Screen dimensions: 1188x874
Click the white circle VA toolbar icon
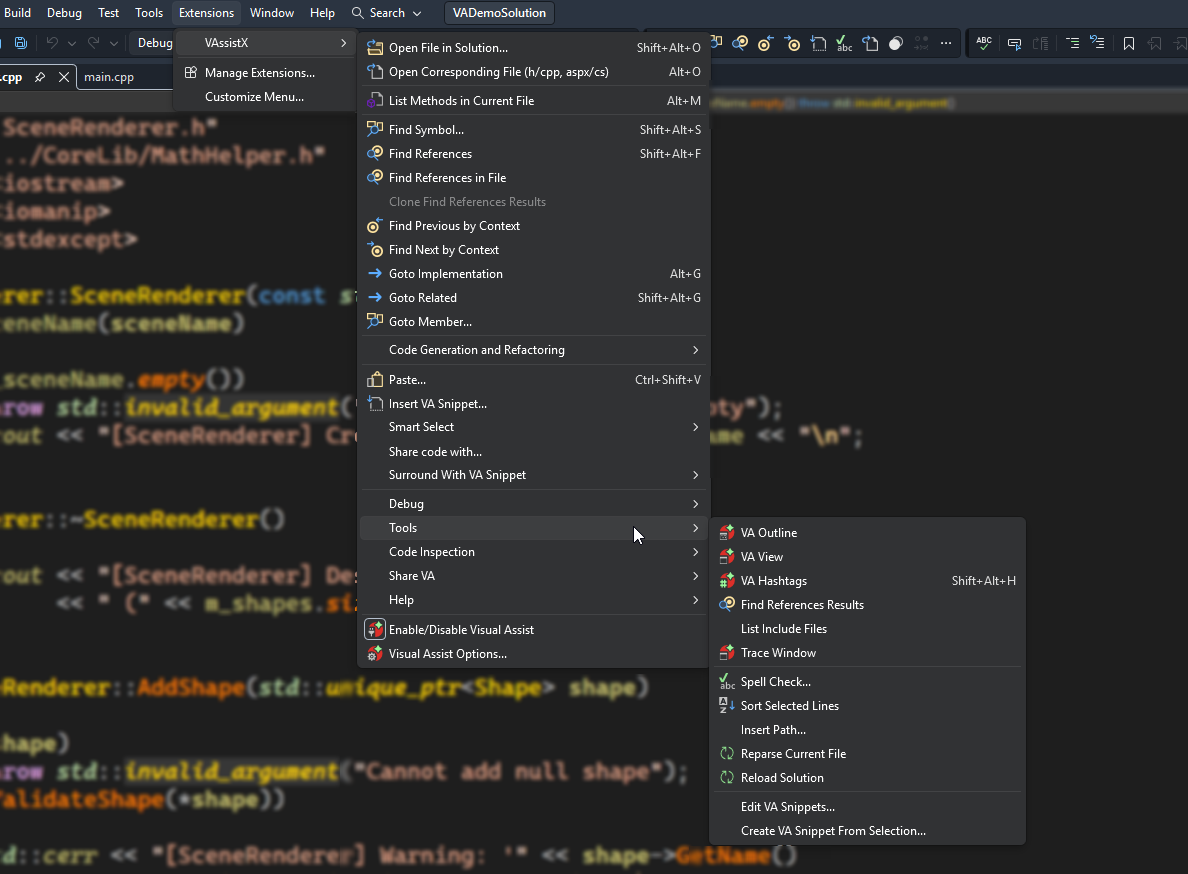click(x=896, y=43)
